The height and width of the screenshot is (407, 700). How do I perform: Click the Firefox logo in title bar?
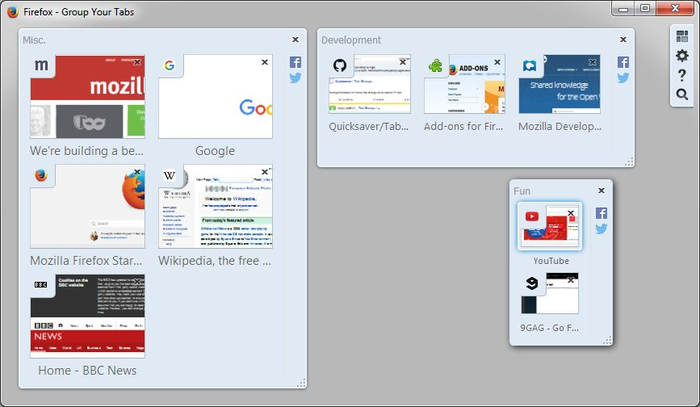[13, 12]
